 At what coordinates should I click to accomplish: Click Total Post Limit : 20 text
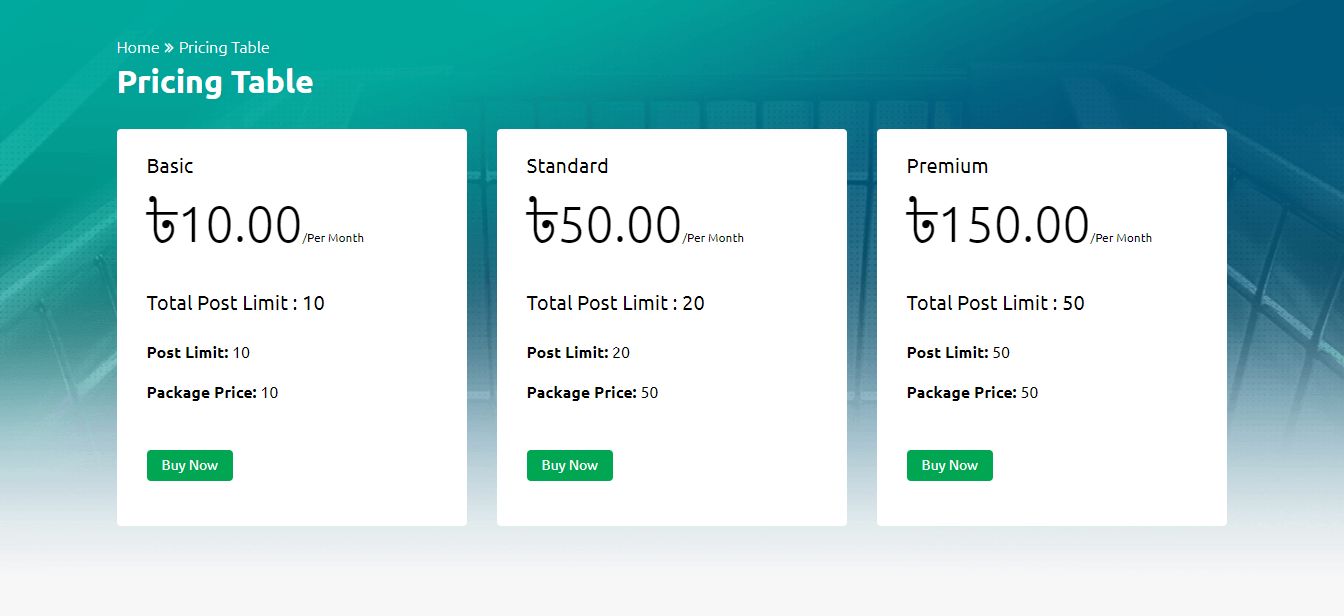pyautogui.click(x=616, y=303)
